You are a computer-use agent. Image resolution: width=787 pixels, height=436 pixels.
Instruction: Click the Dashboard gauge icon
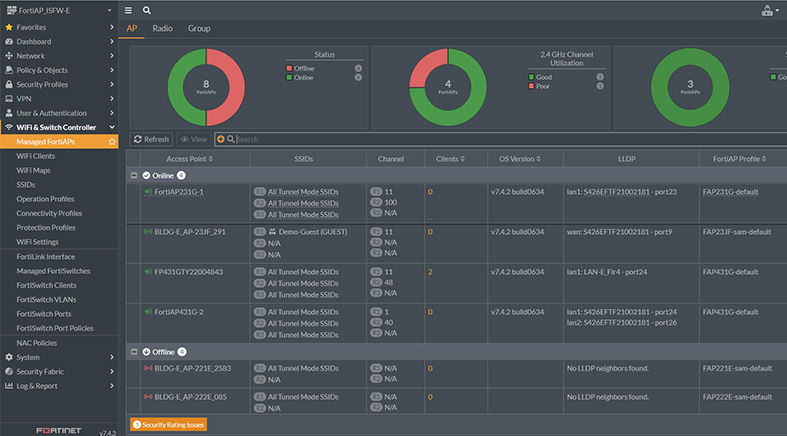[9, 42]
